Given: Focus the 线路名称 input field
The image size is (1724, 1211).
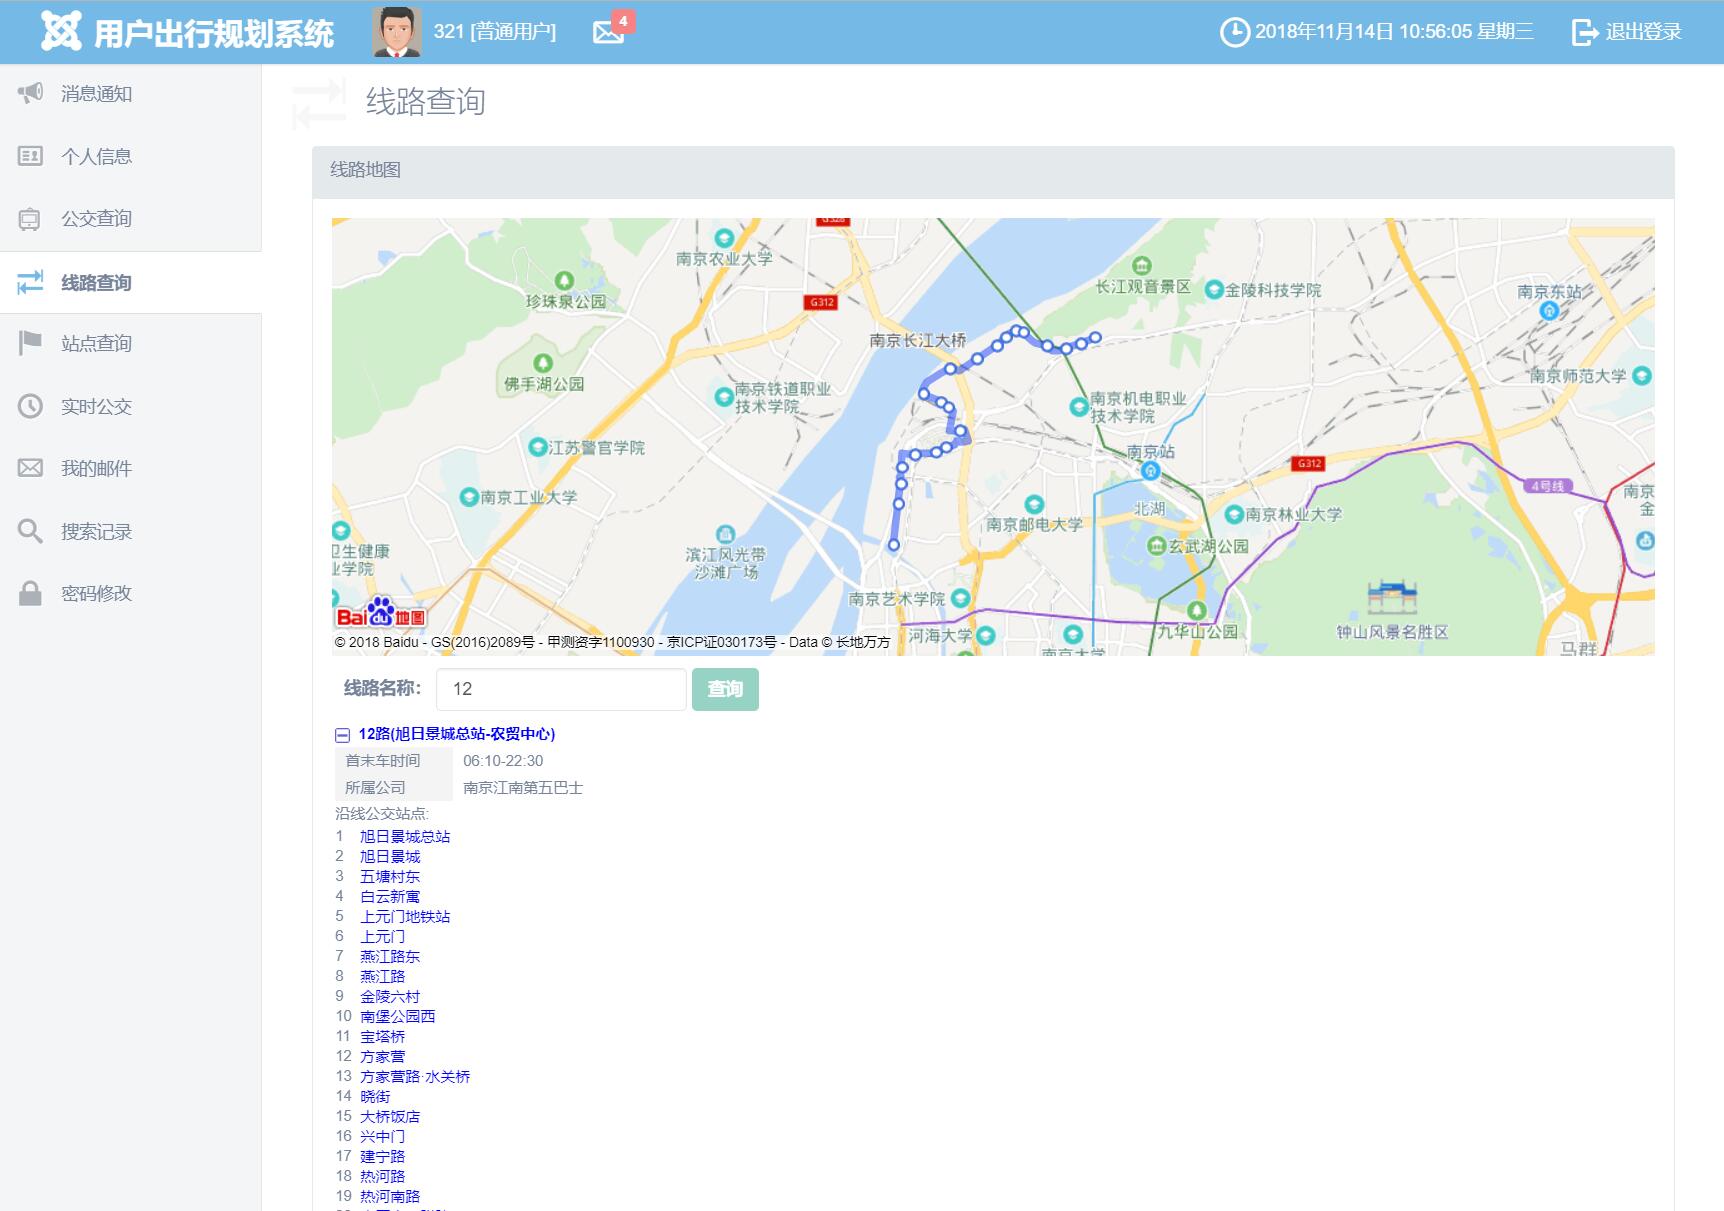Looking at the screenshot, I should tap(561, 689).
